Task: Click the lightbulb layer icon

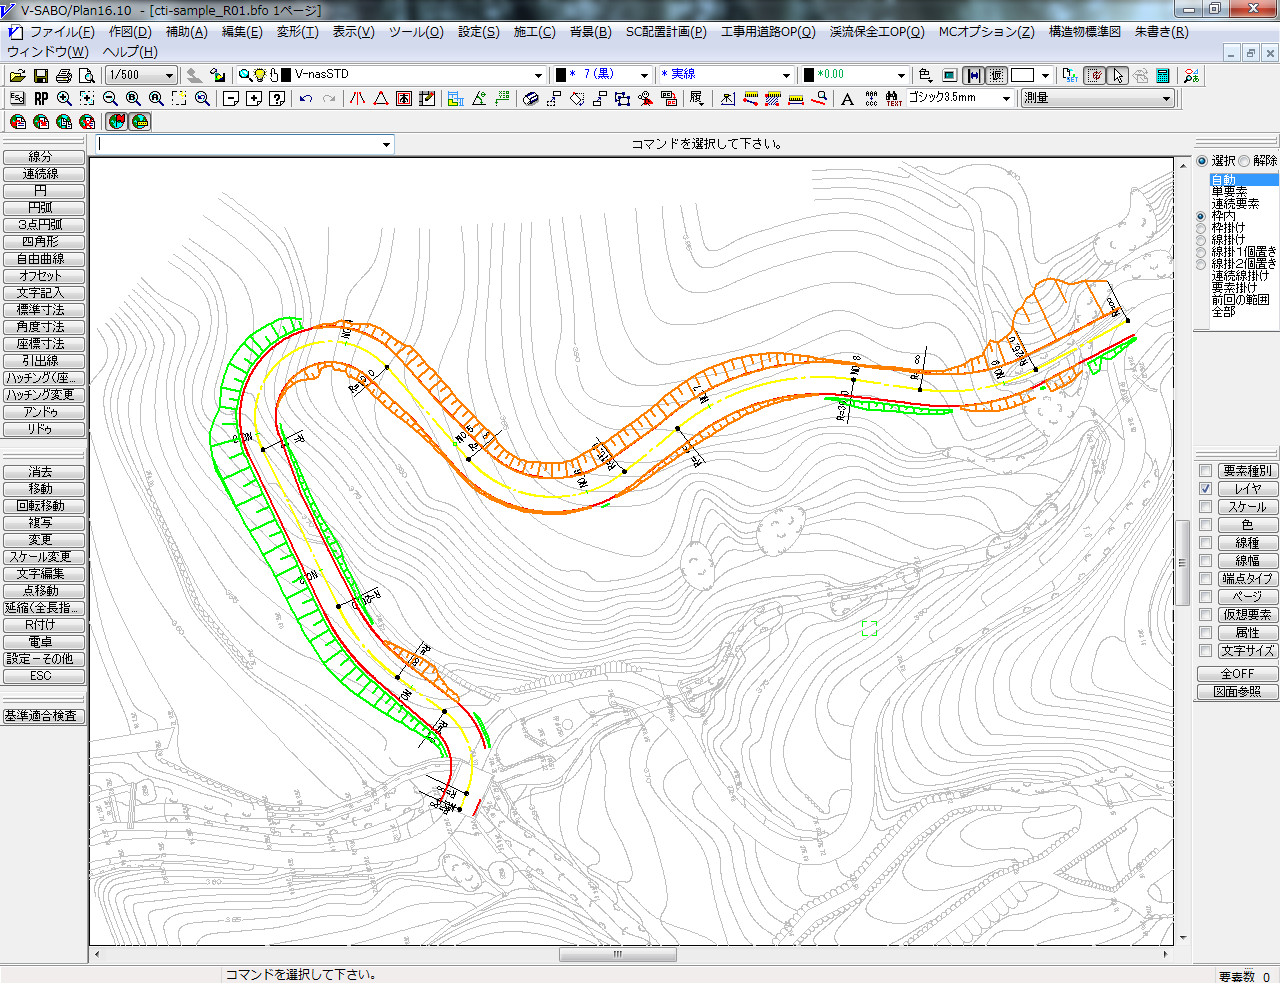Action: point(261,75)
